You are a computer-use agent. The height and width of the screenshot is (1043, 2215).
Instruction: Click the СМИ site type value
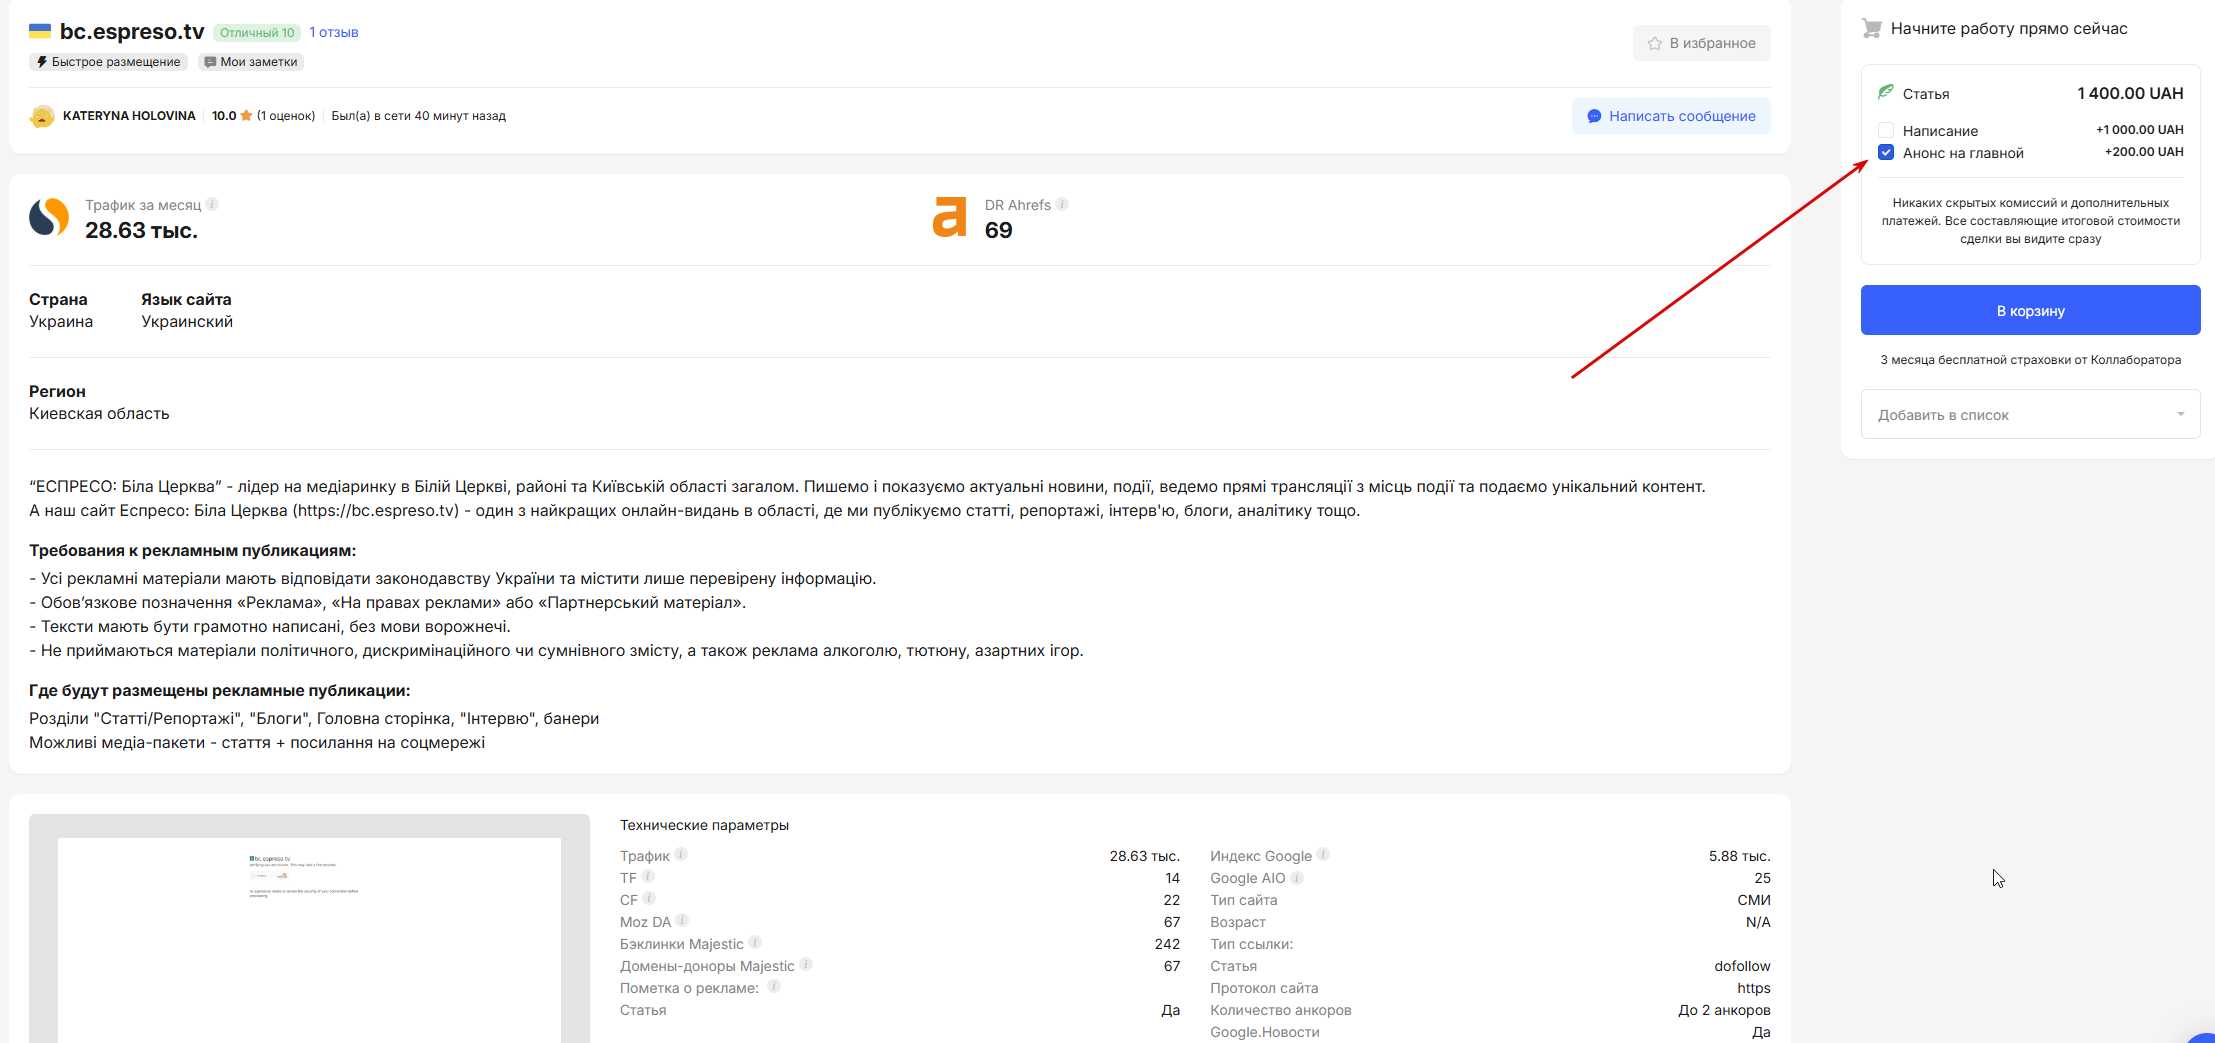1754,900
